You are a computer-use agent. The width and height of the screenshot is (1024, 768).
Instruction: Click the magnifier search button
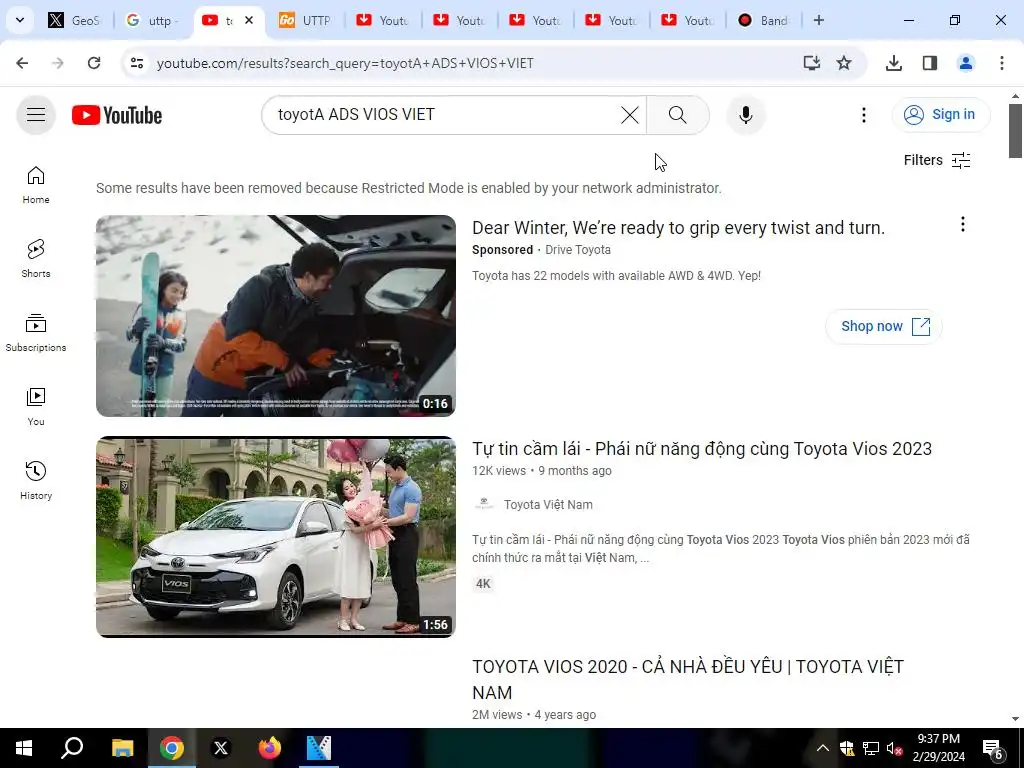pyautogui.click(x=677, y=115)
